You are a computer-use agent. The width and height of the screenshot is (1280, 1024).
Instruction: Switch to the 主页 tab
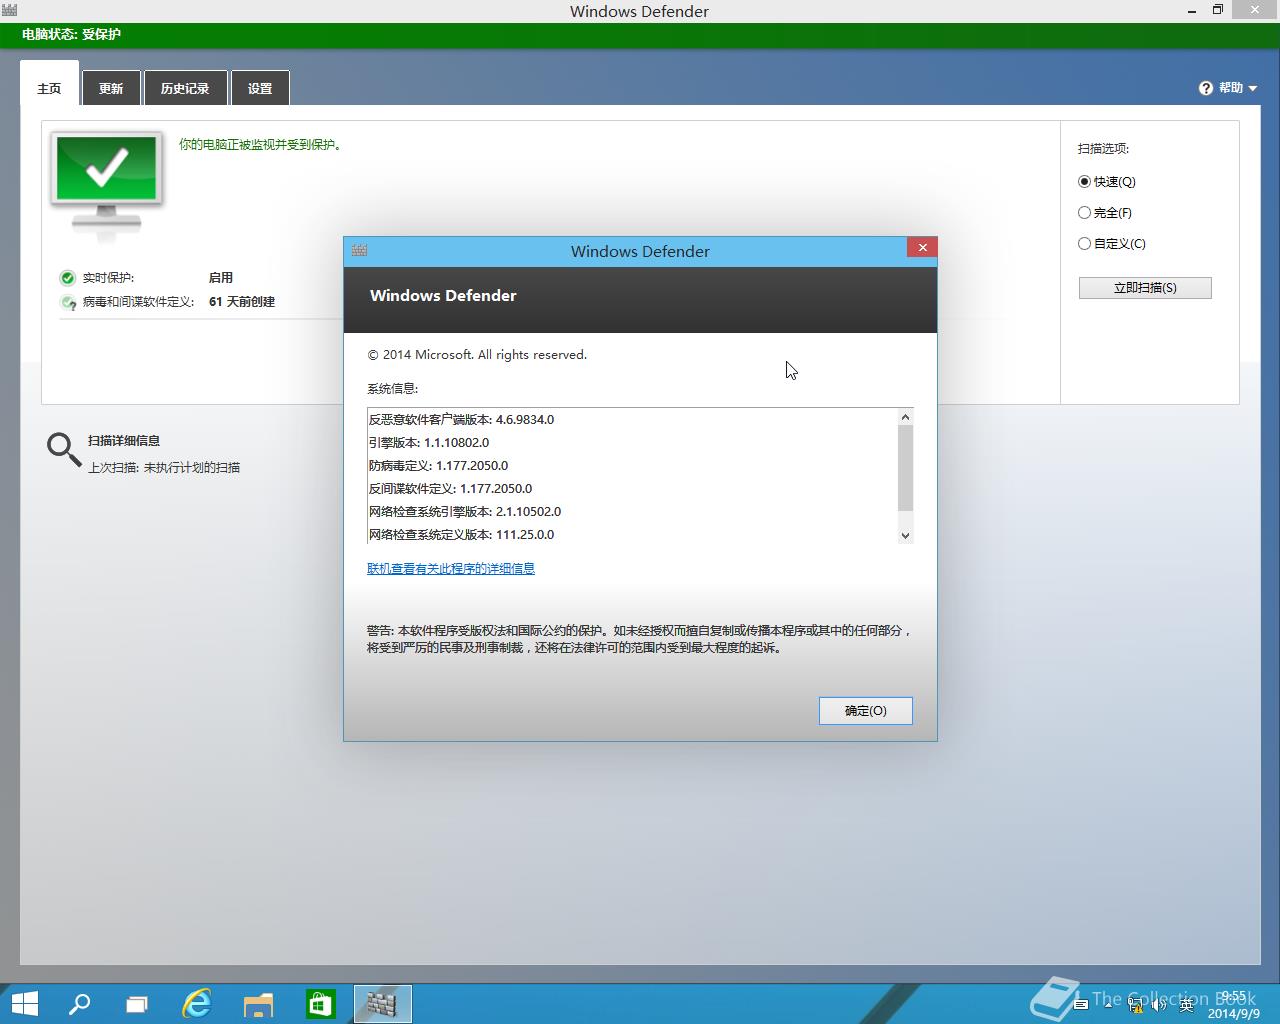[x=49, y=88]
